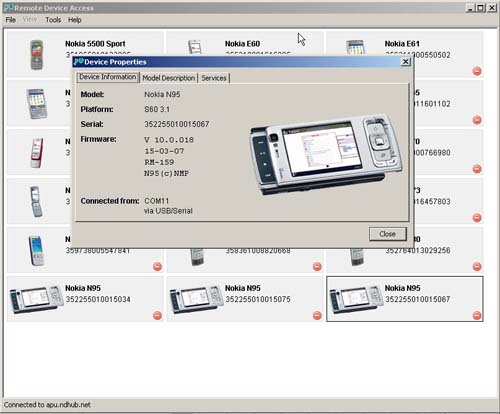Image resolution: width=500 pixels, height=414 pixels.
Task: Select the Device Information tab
Action: (x=108, y=77)
